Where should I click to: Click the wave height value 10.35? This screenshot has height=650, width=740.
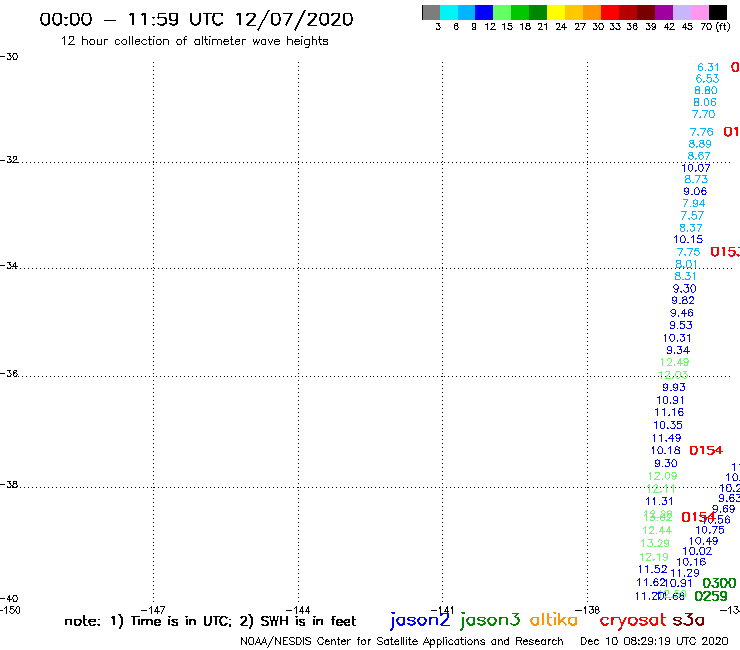[668, 425]
